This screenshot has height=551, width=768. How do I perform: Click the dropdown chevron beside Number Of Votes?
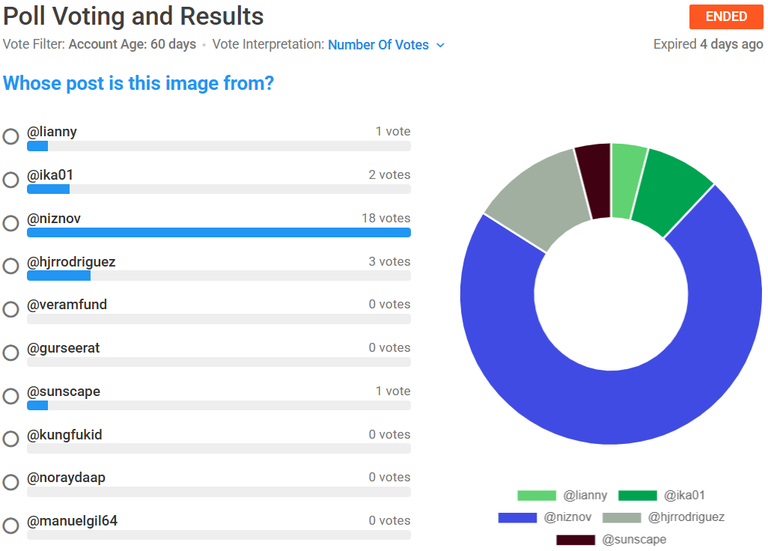(x=440, y=45)
